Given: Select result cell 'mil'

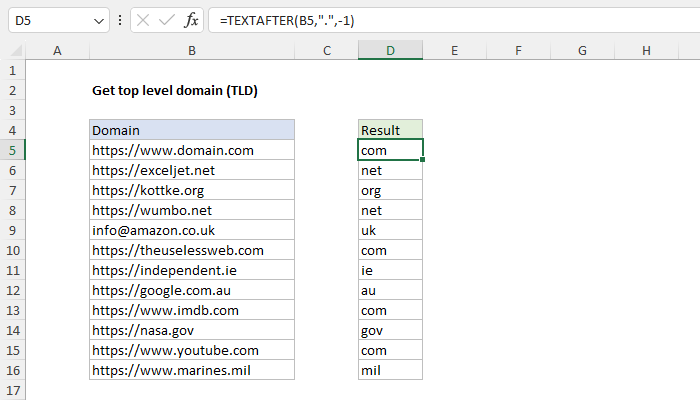Looking at the screenshot, I should [x=390, y=371].
